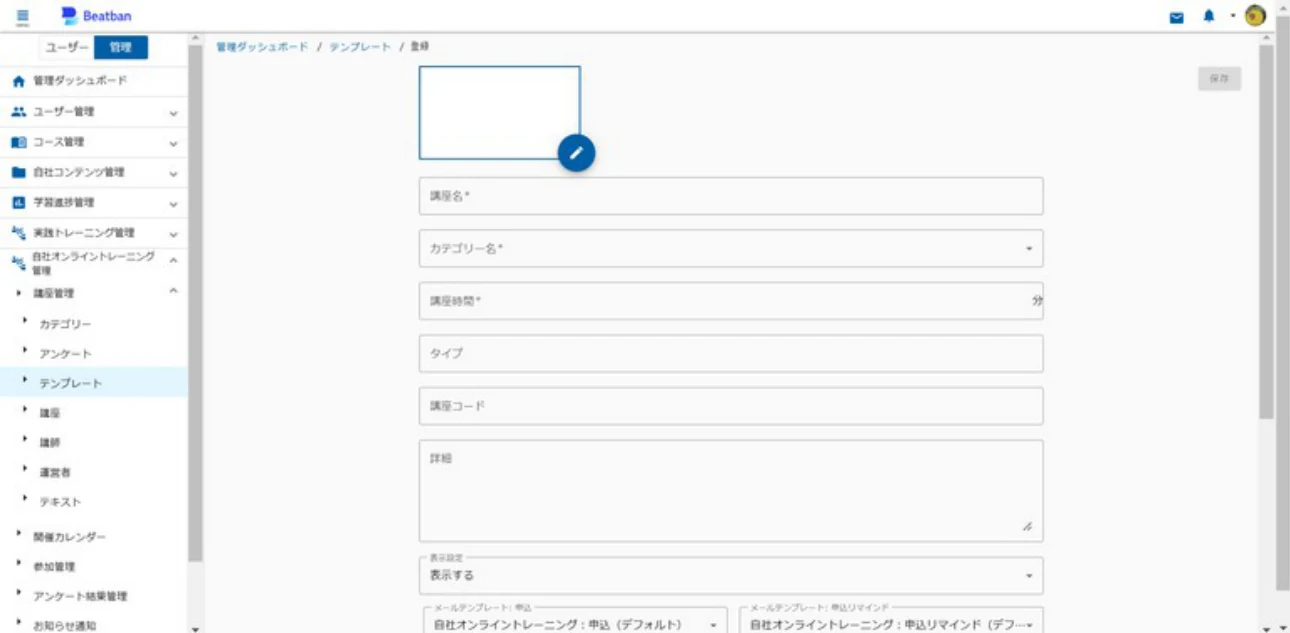Click the main form vertical scrollbar
Screen dimensions: 1290x633
(1266, 232)
